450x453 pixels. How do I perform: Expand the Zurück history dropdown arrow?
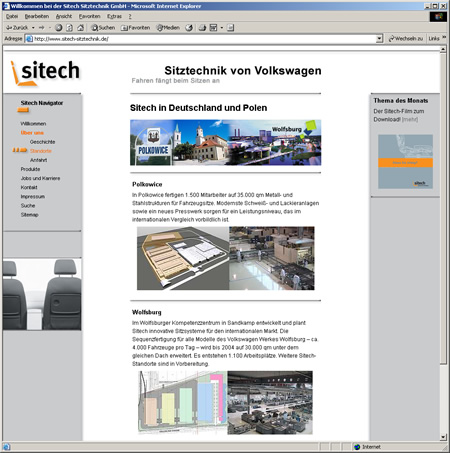pos(33,28)
